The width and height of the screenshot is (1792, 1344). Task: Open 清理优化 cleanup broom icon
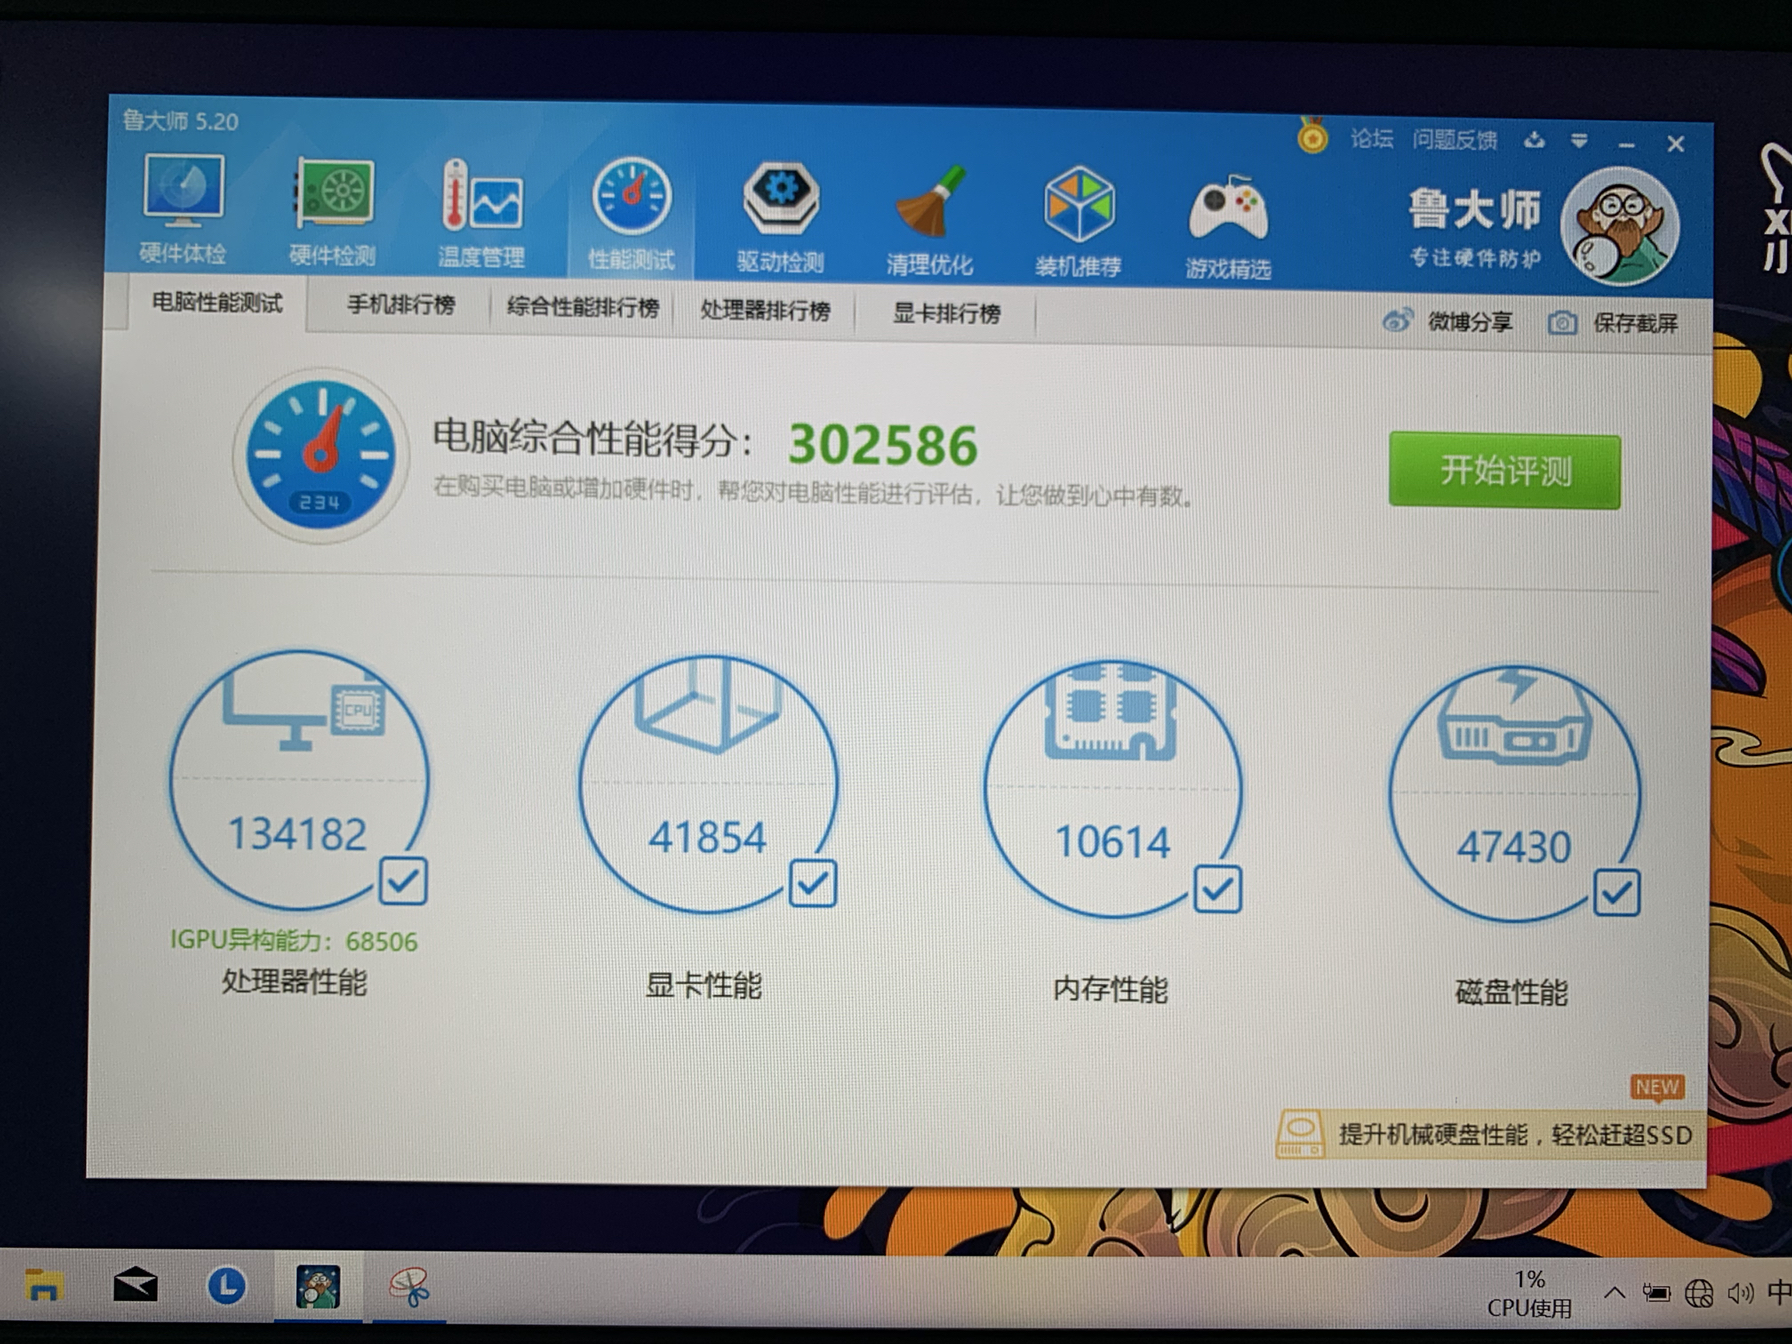coord(929,219)
